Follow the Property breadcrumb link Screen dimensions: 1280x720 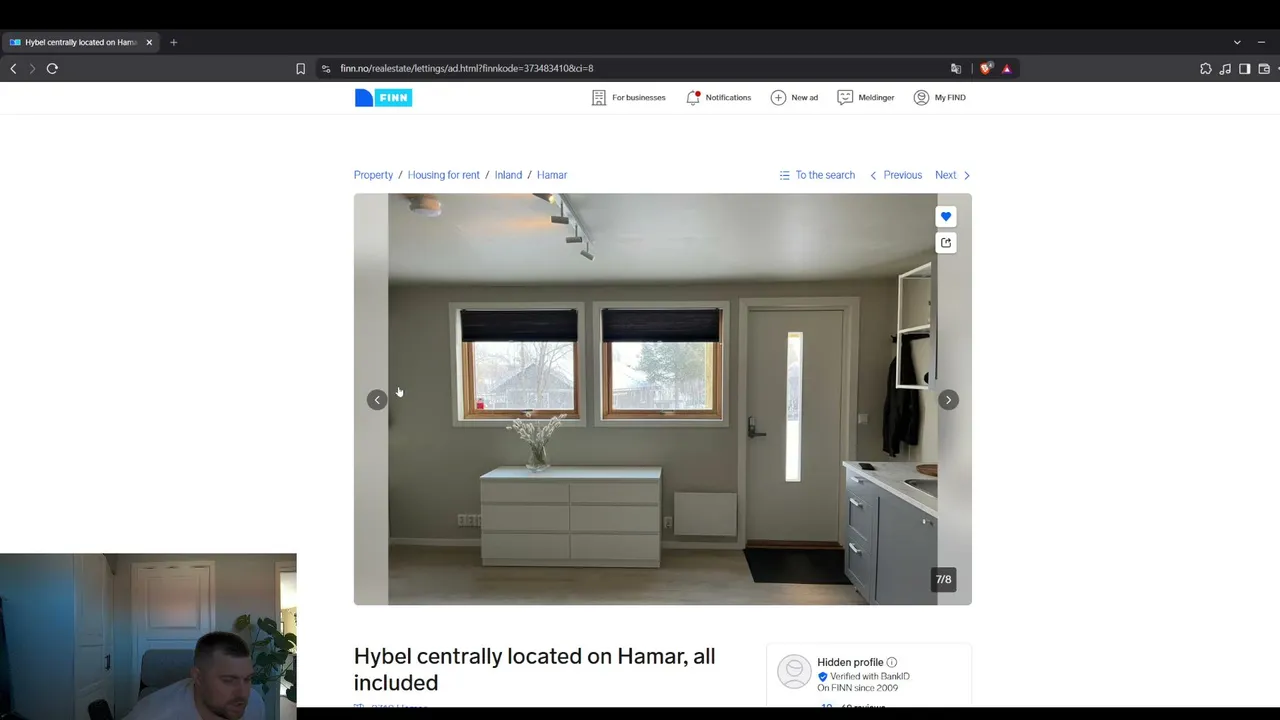click(373, 175)
